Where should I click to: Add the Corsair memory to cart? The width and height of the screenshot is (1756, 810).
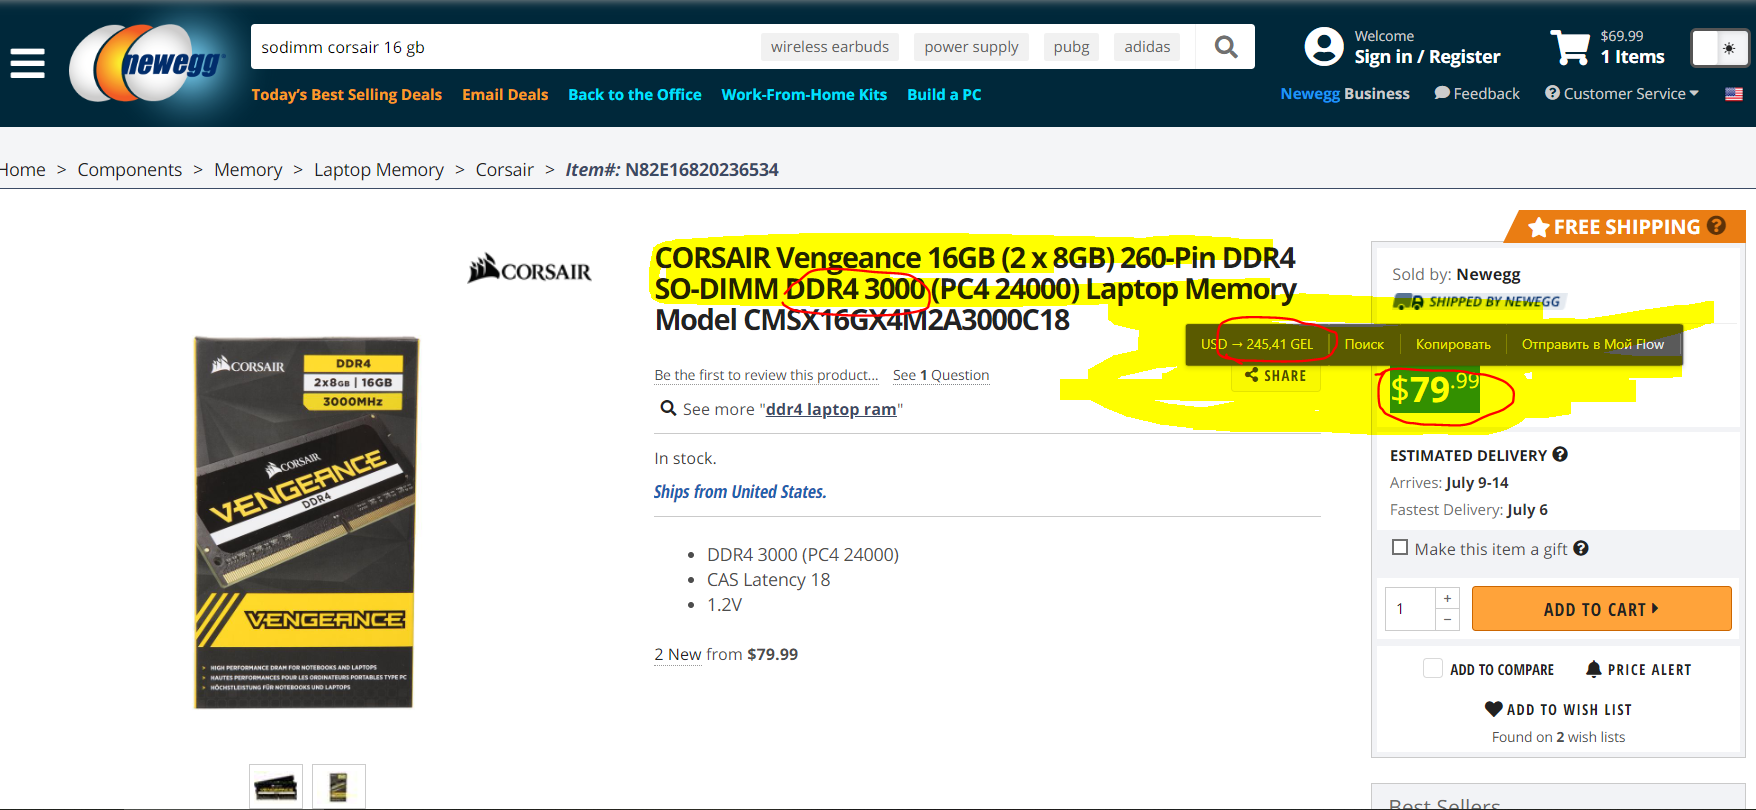tap(1601, 609)
